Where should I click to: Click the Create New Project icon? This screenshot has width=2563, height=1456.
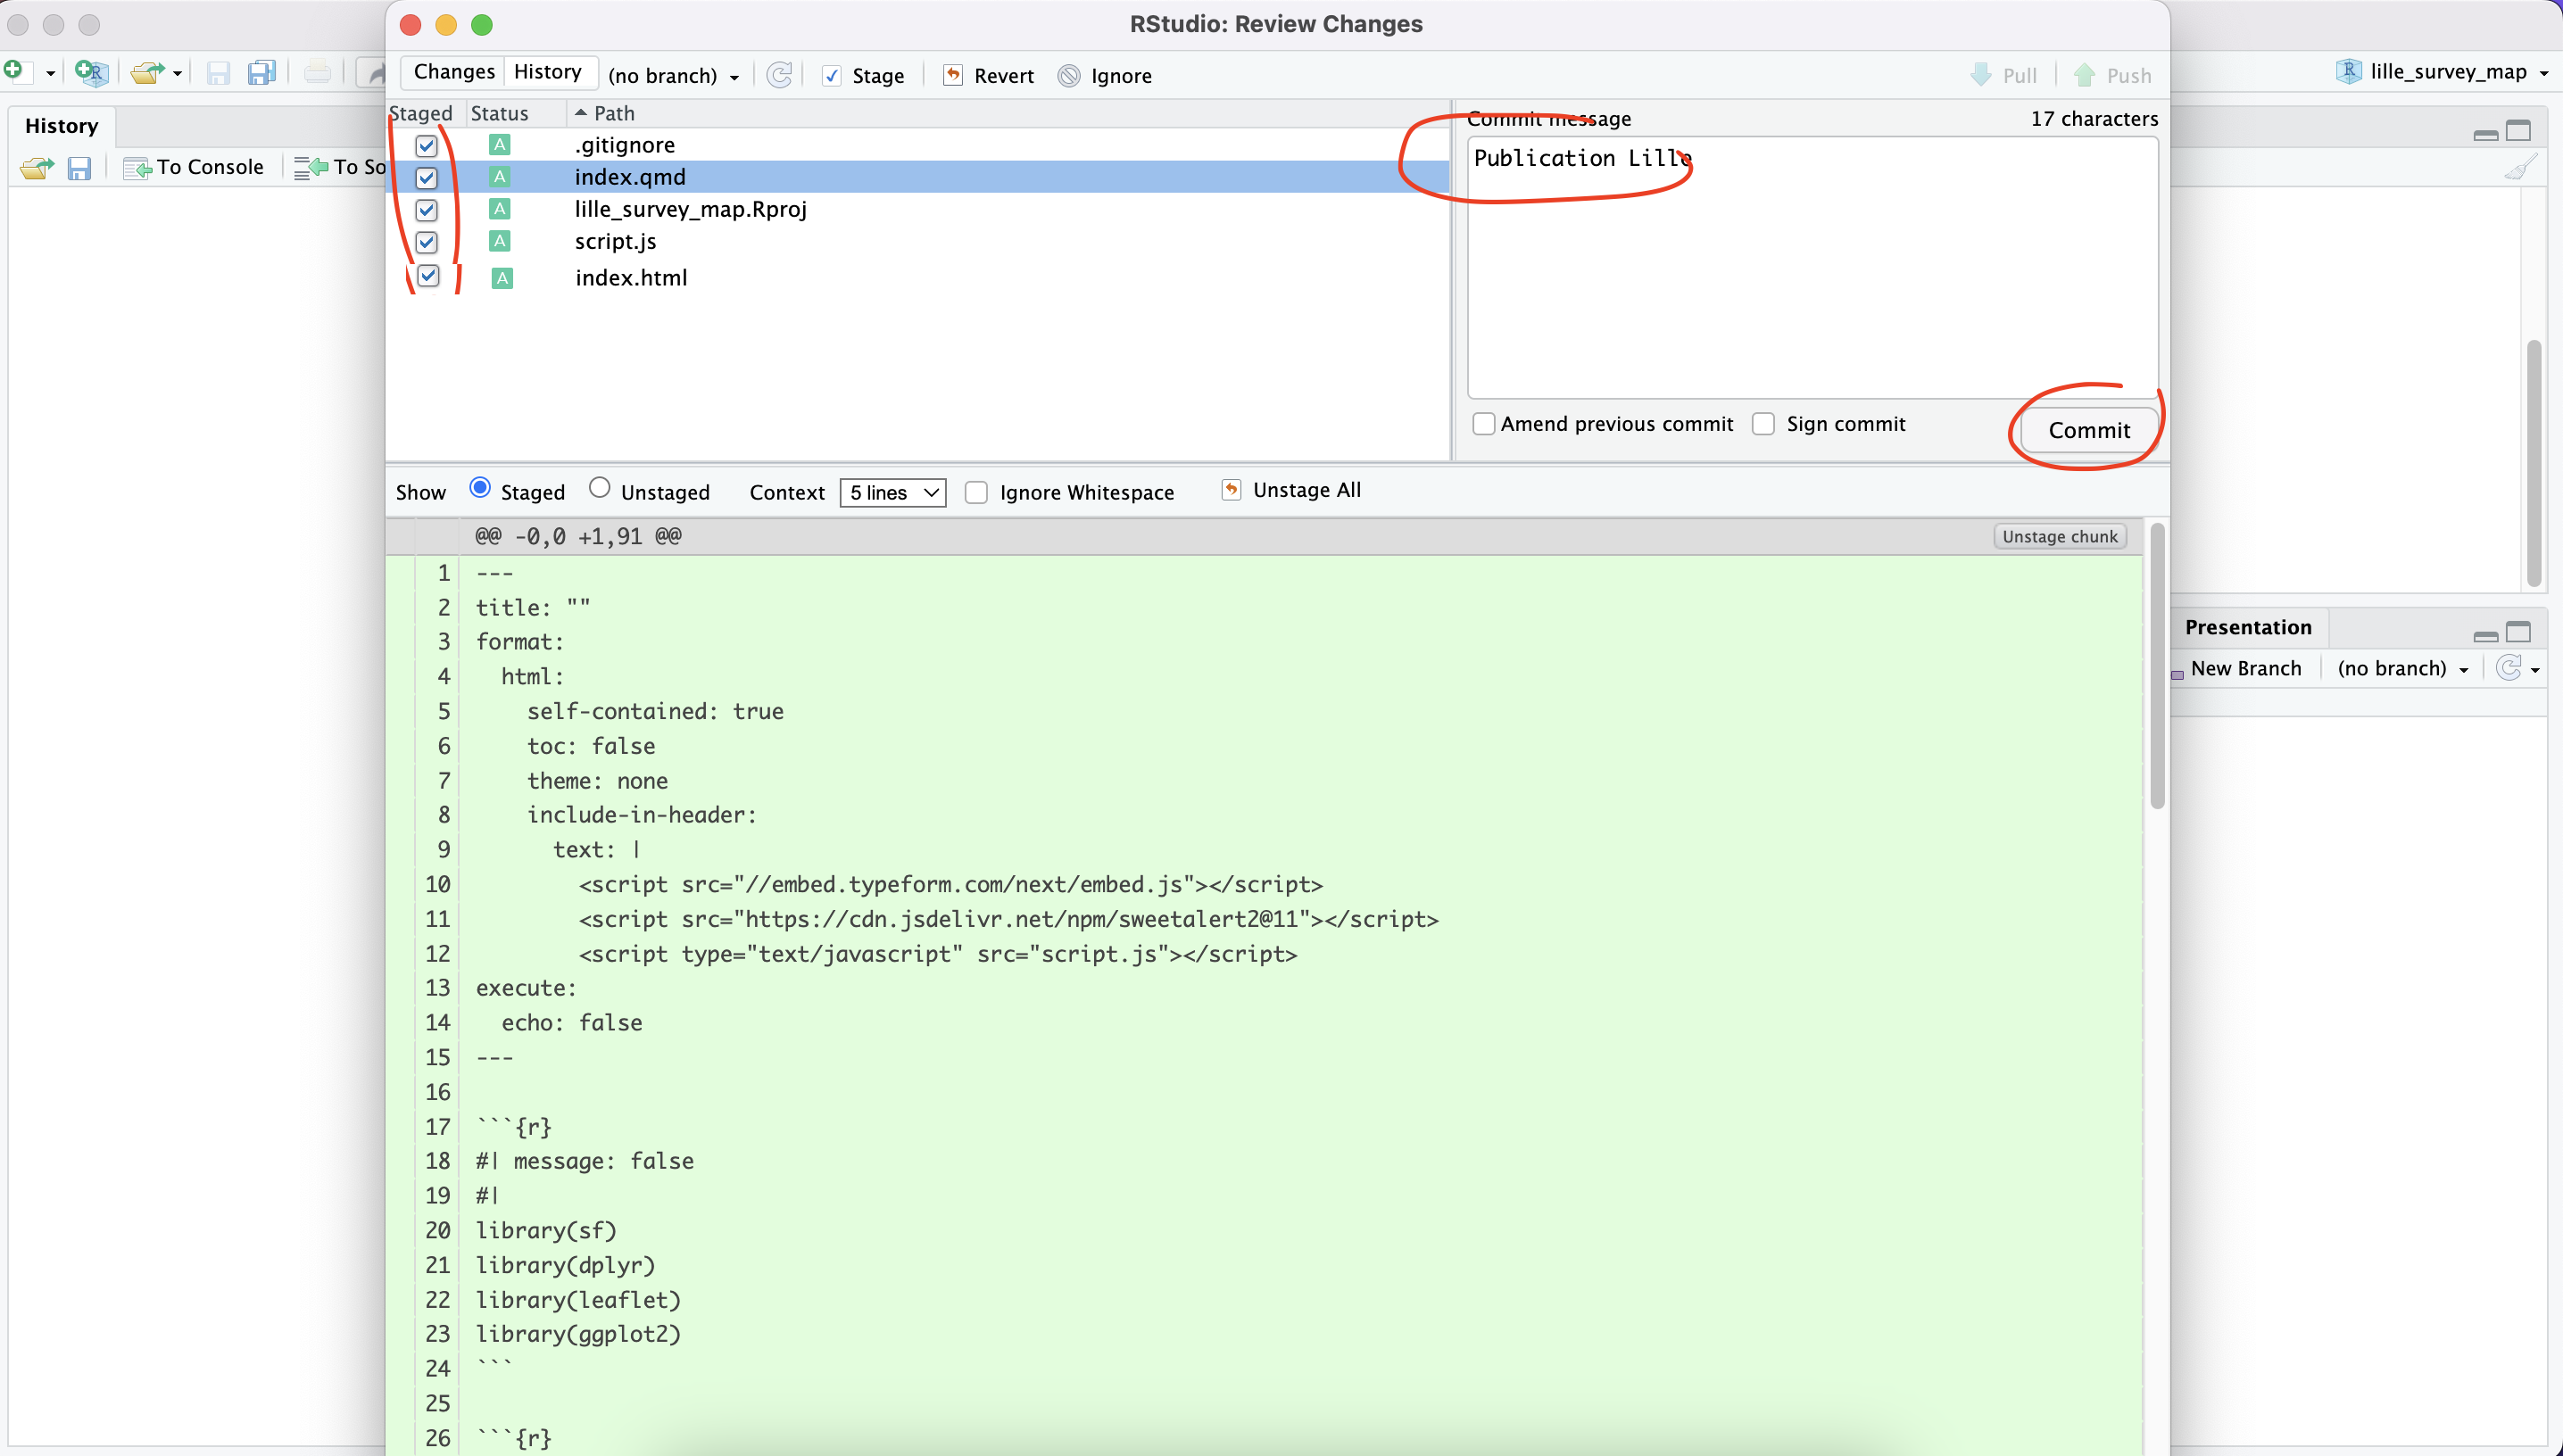click(x=90, y=71)
